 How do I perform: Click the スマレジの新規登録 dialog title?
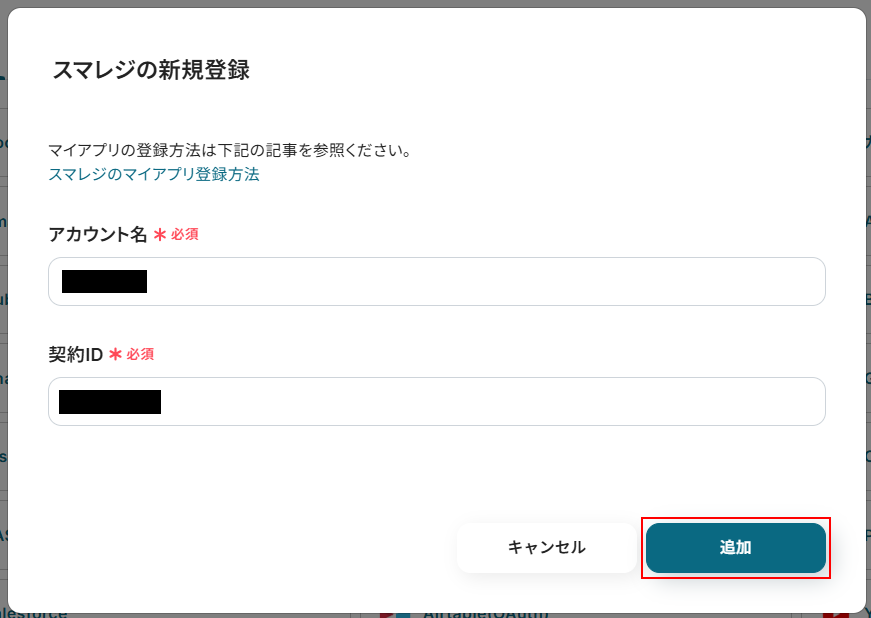click(151, 71)
